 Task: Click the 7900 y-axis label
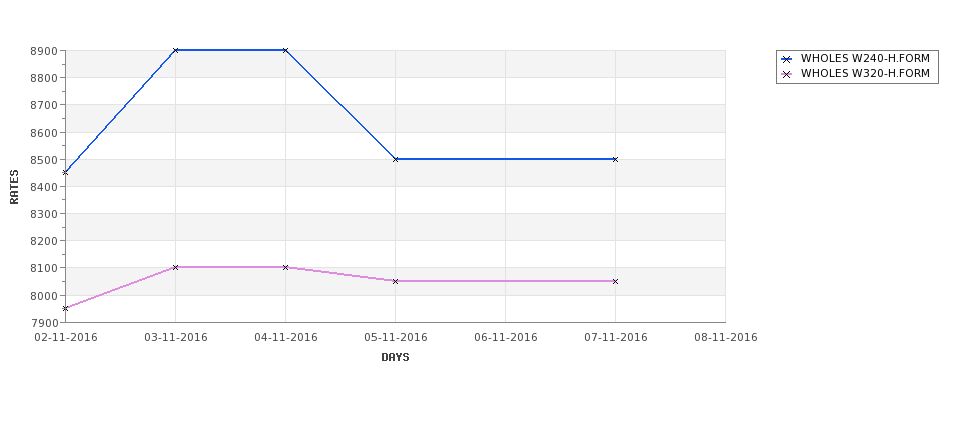(x=44, y=323)
